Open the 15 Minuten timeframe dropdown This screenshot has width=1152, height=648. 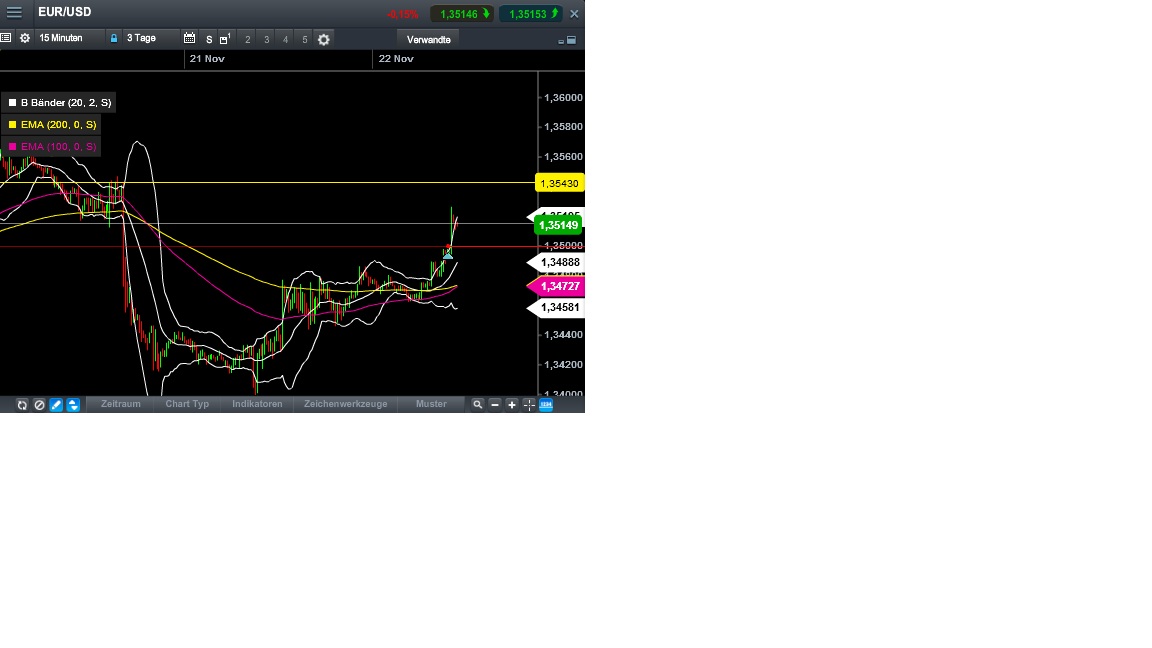point(62,38)
